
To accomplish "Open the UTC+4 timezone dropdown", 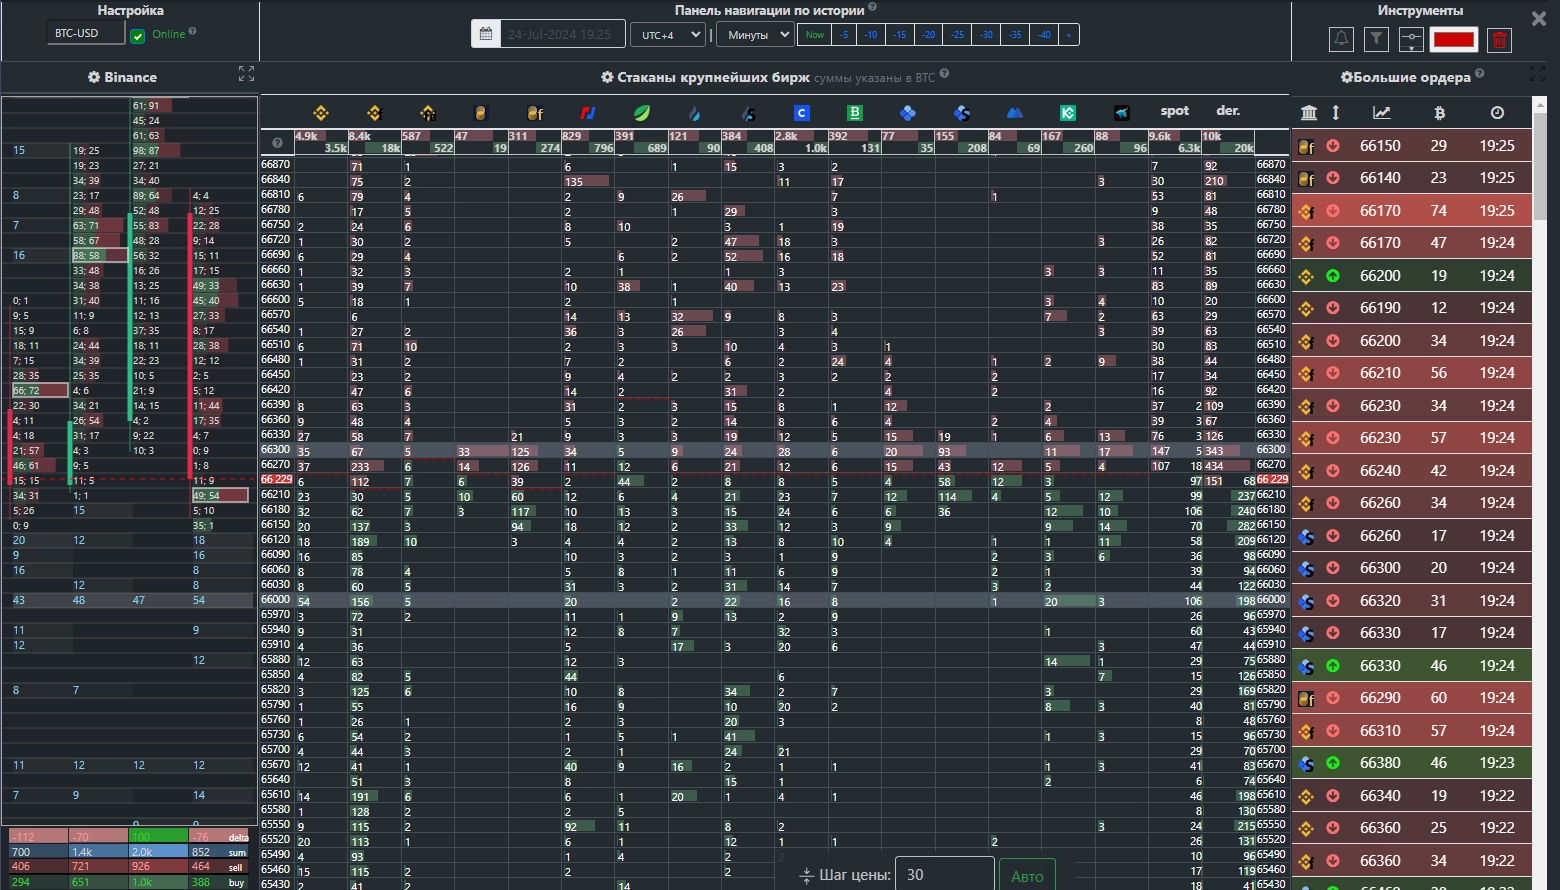I will click(x=667, y=34).
